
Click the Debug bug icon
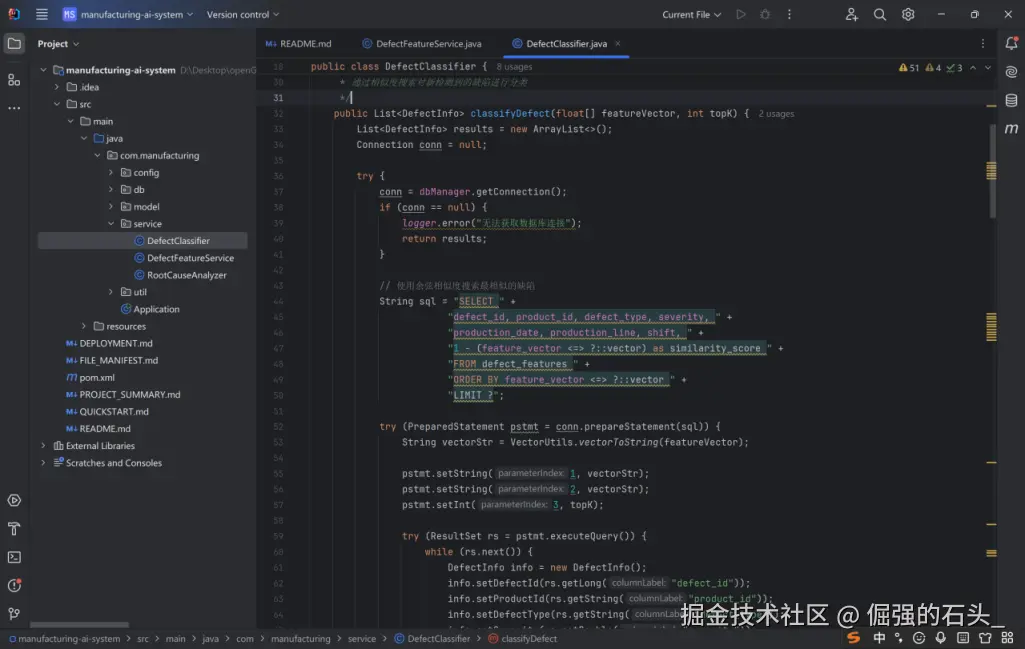point(765,15)
